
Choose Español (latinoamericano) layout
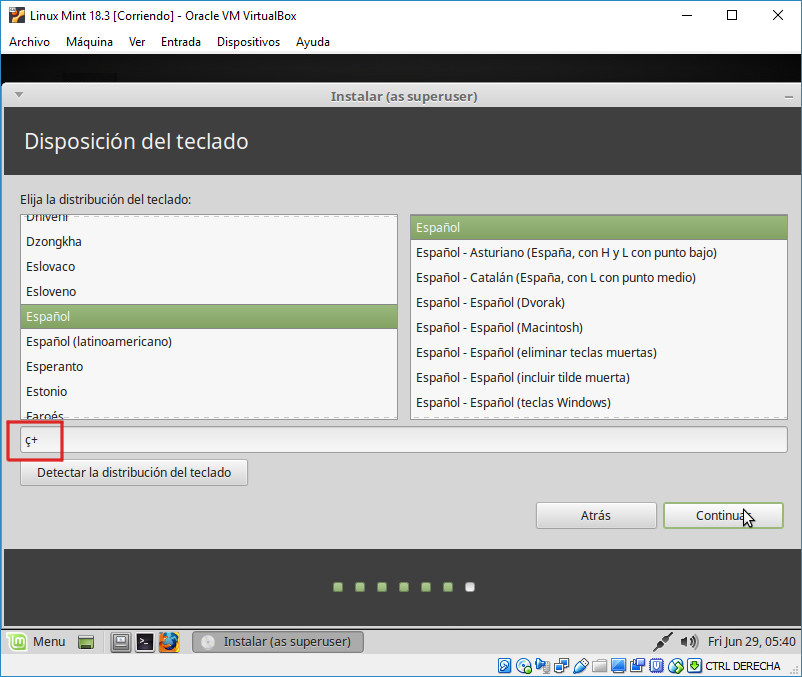(x=209, y=342)
